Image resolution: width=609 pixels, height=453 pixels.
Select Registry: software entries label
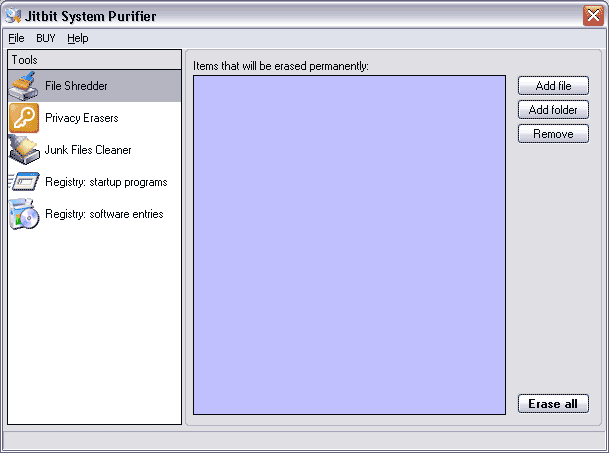(104, 214)
